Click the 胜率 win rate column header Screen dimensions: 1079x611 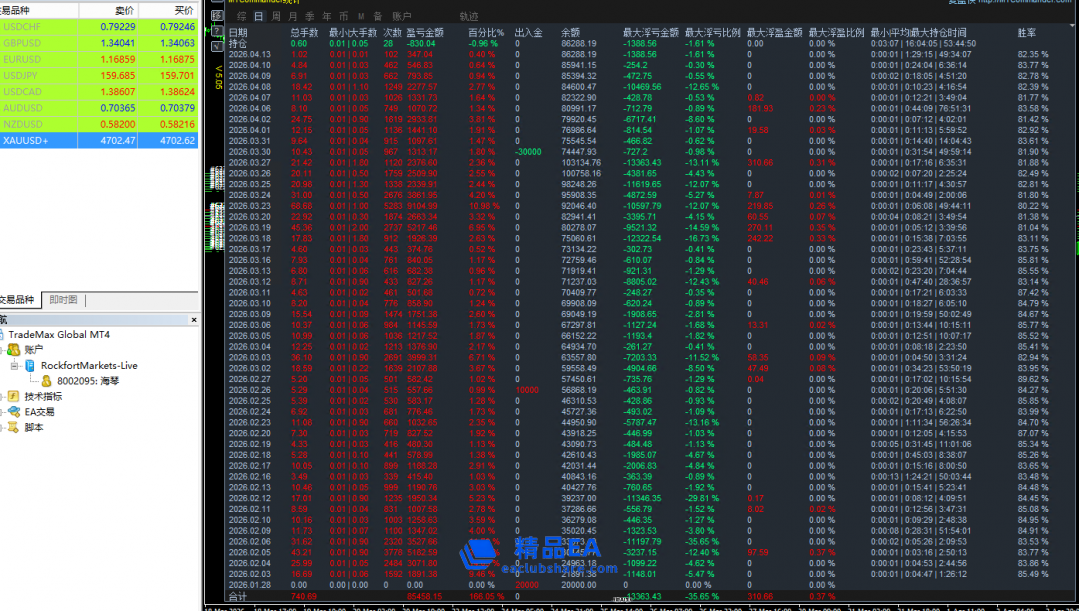(1027, 32)
